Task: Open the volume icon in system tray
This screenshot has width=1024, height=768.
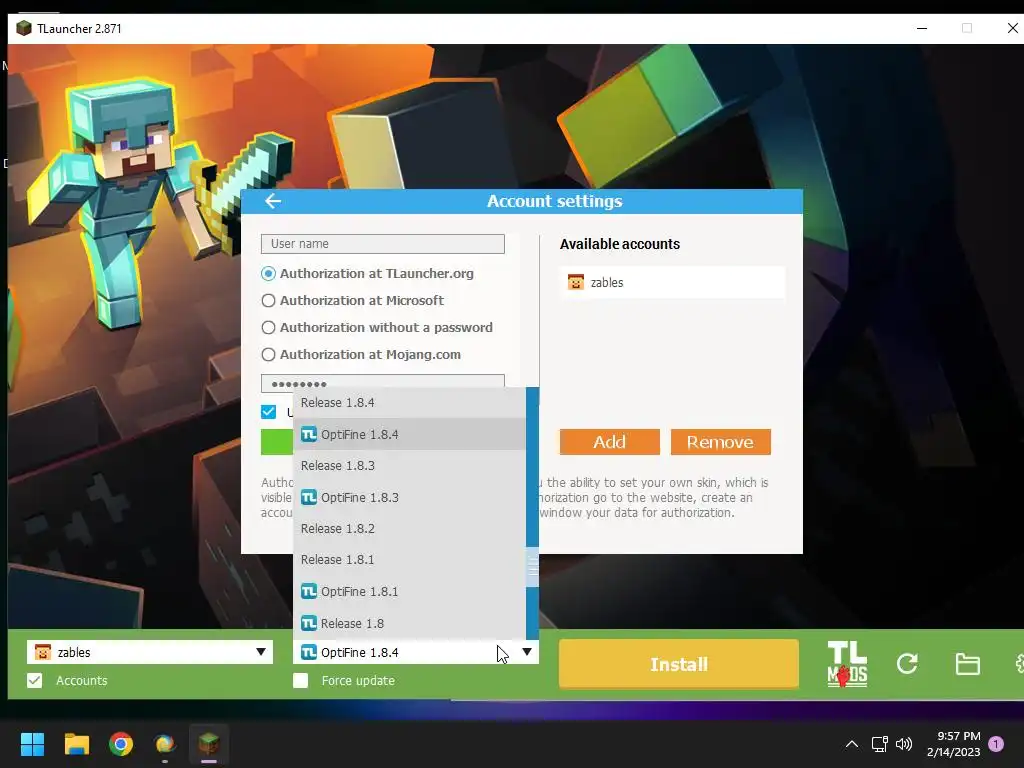Action: [904, 744]
